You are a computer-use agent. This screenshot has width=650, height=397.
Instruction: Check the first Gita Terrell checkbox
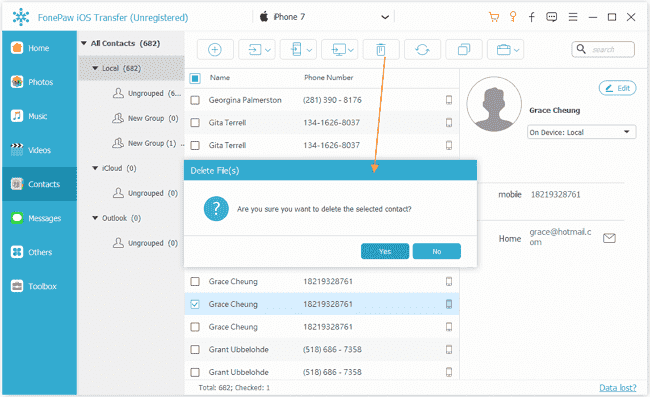pyautogui.click(x=195, y=123)
